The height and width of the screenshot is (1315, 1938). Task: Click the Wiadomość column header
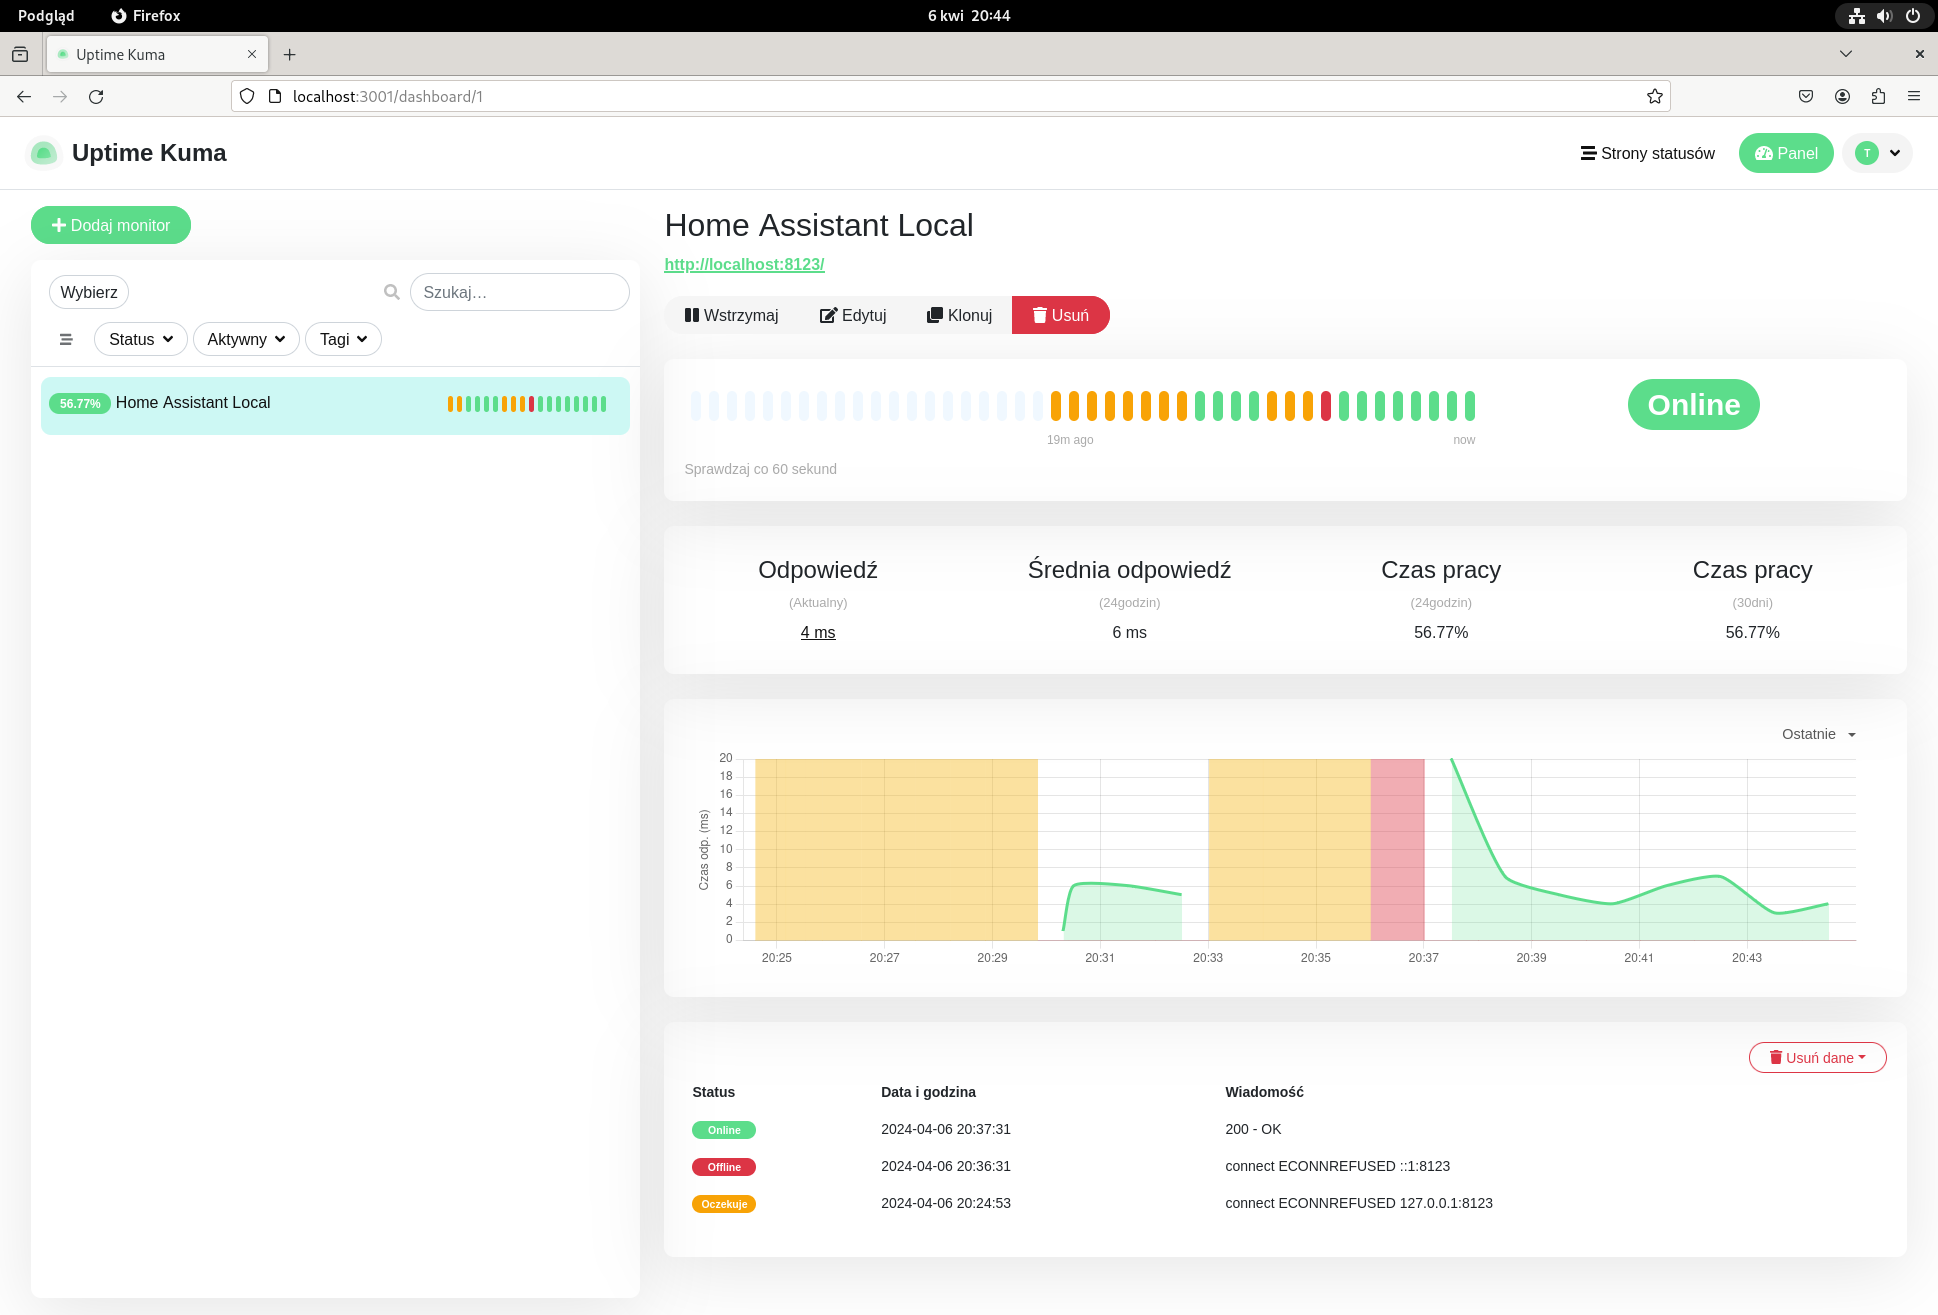pyautogui.click(x=1264, y=1092)
